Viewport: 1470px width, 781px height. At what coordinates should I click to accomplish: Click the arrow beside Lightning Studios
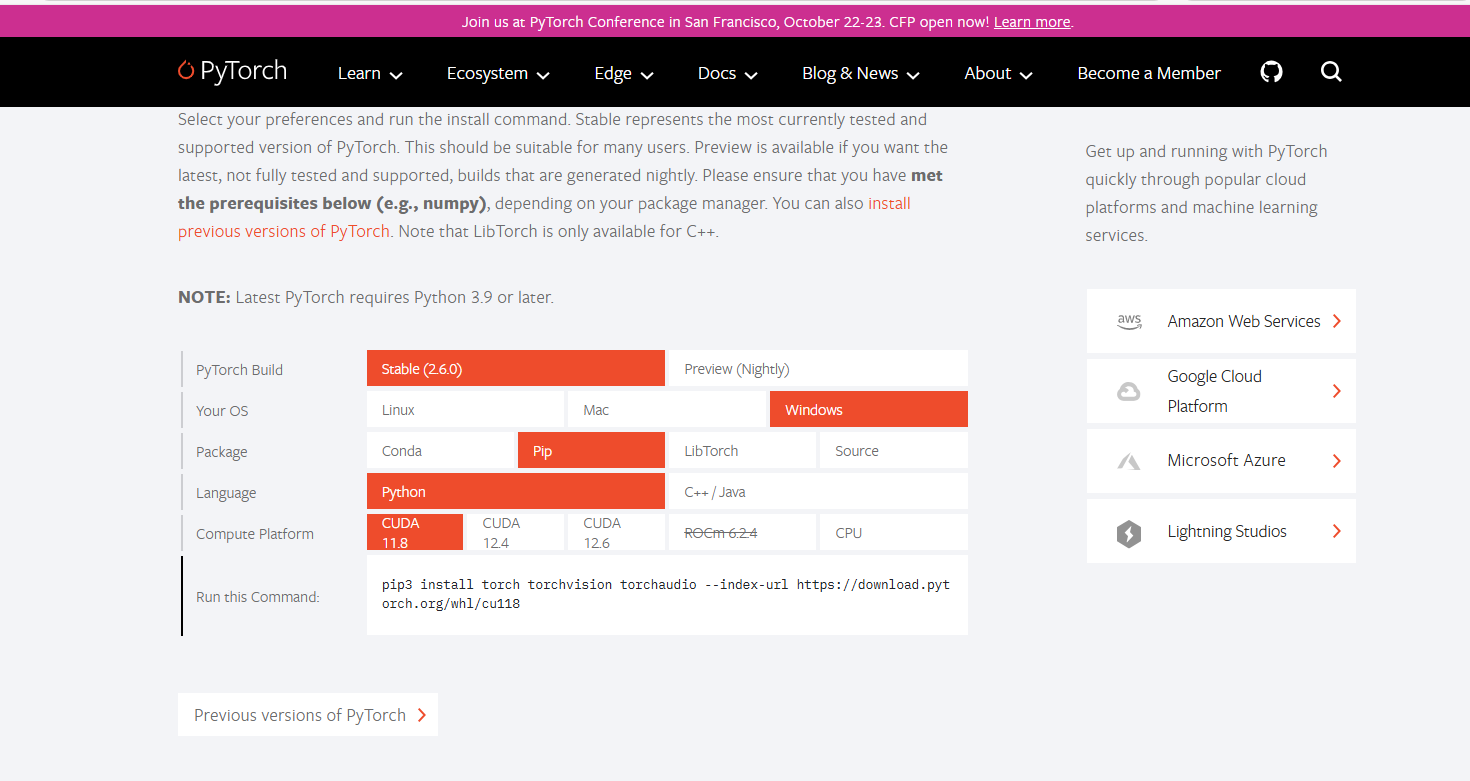(x=1337, y=531)
